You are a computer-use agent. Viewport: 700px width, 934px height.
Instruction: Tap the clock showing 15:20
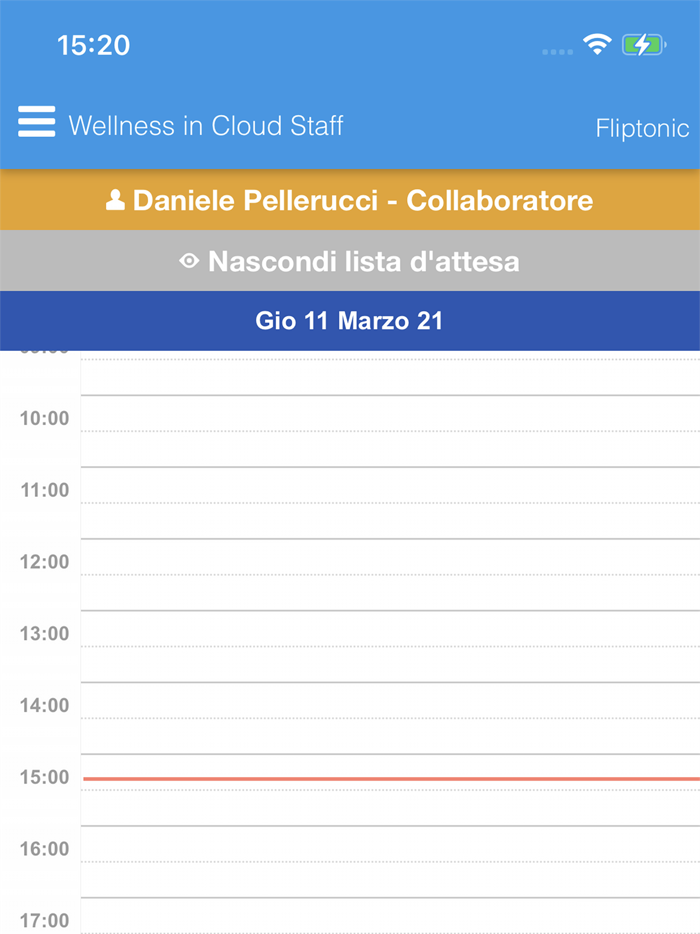(x=91, y=44)
